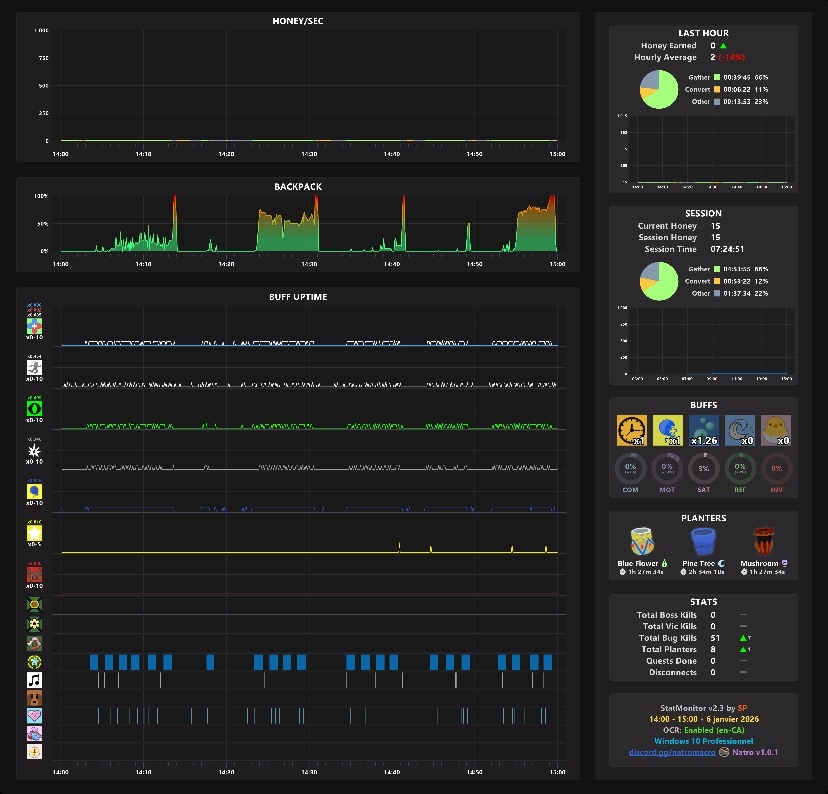This screenshot has height=794, width=828.
Task: Click the green oval focus buff icon
Action: [x=34, y=408]
